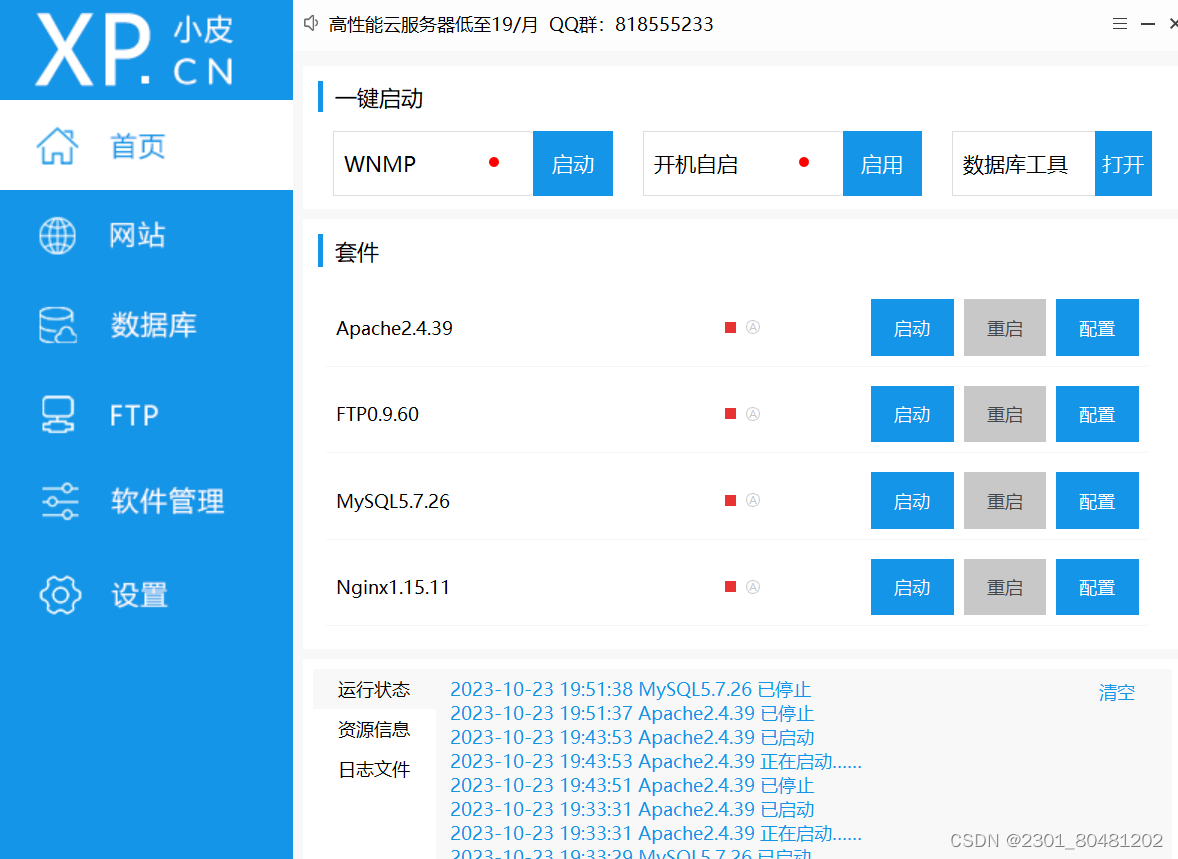The width and height of the screenshot is (1178, 859).
Task: Open the 首页 page in sidebar
Action: tap(146, 145)
